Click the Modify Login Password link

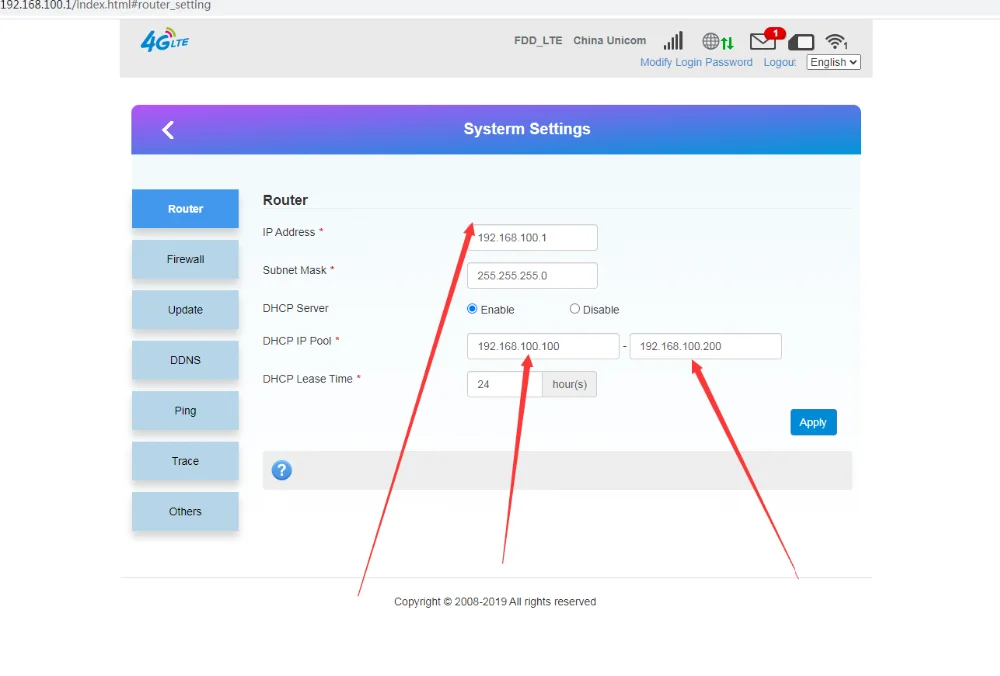[x=696, y=62]
